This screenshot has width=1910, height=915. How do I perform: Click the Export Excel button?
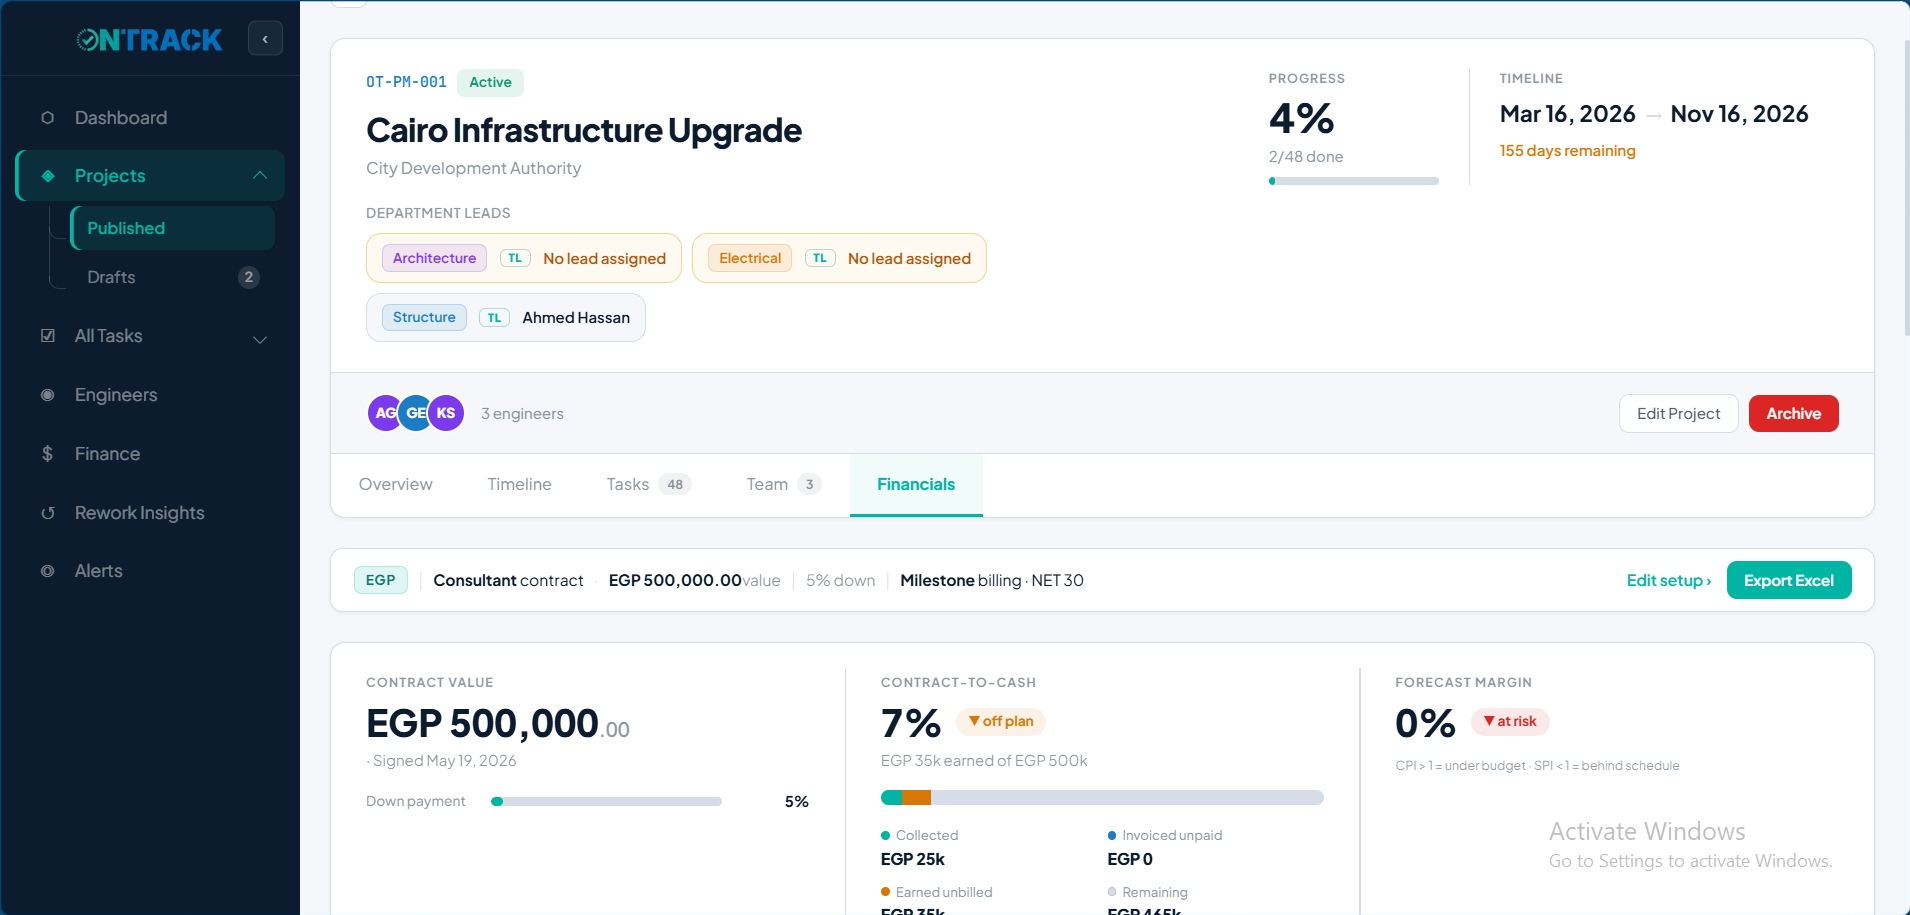(x=1789, y=580)
